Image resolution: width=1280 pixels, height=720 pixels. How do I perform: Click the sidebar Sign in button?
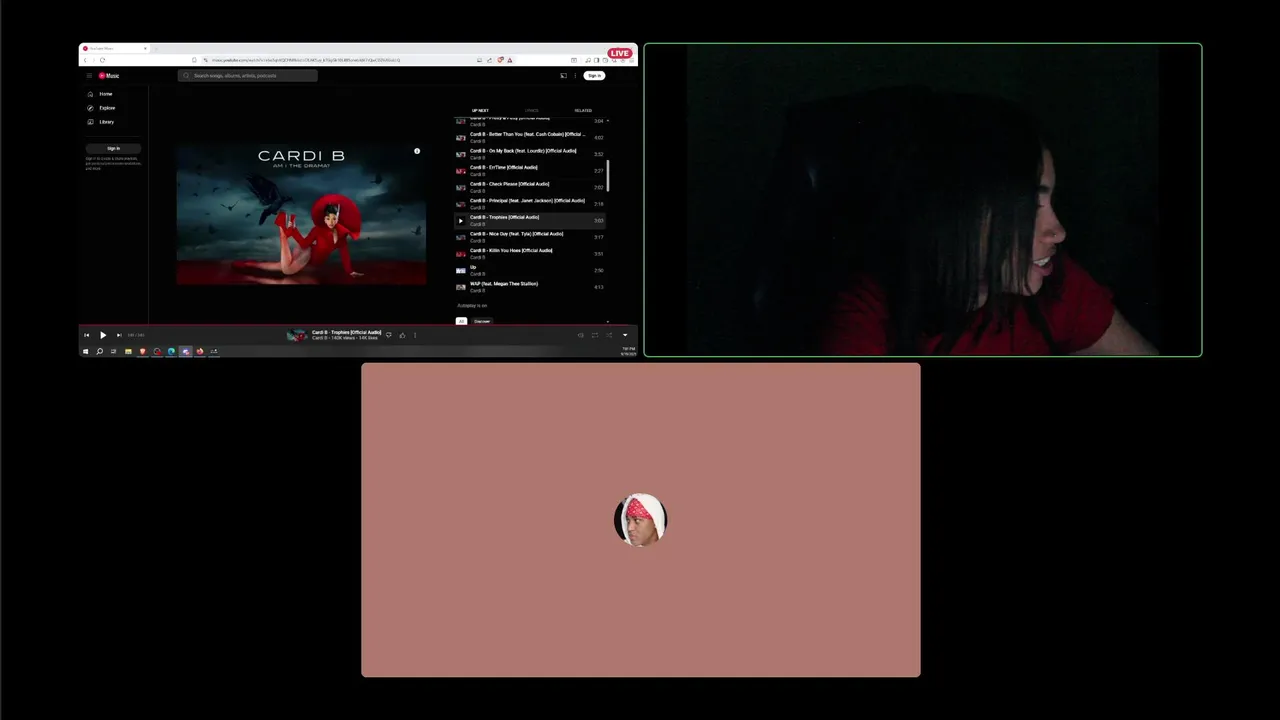pos(113,148)
